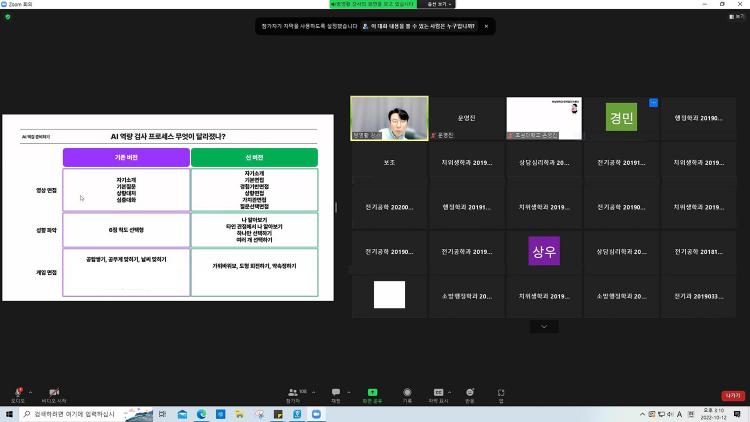Screen dimensions: 750x422
Task: Click the green share screen button
Action: click(x=372, y=393)
